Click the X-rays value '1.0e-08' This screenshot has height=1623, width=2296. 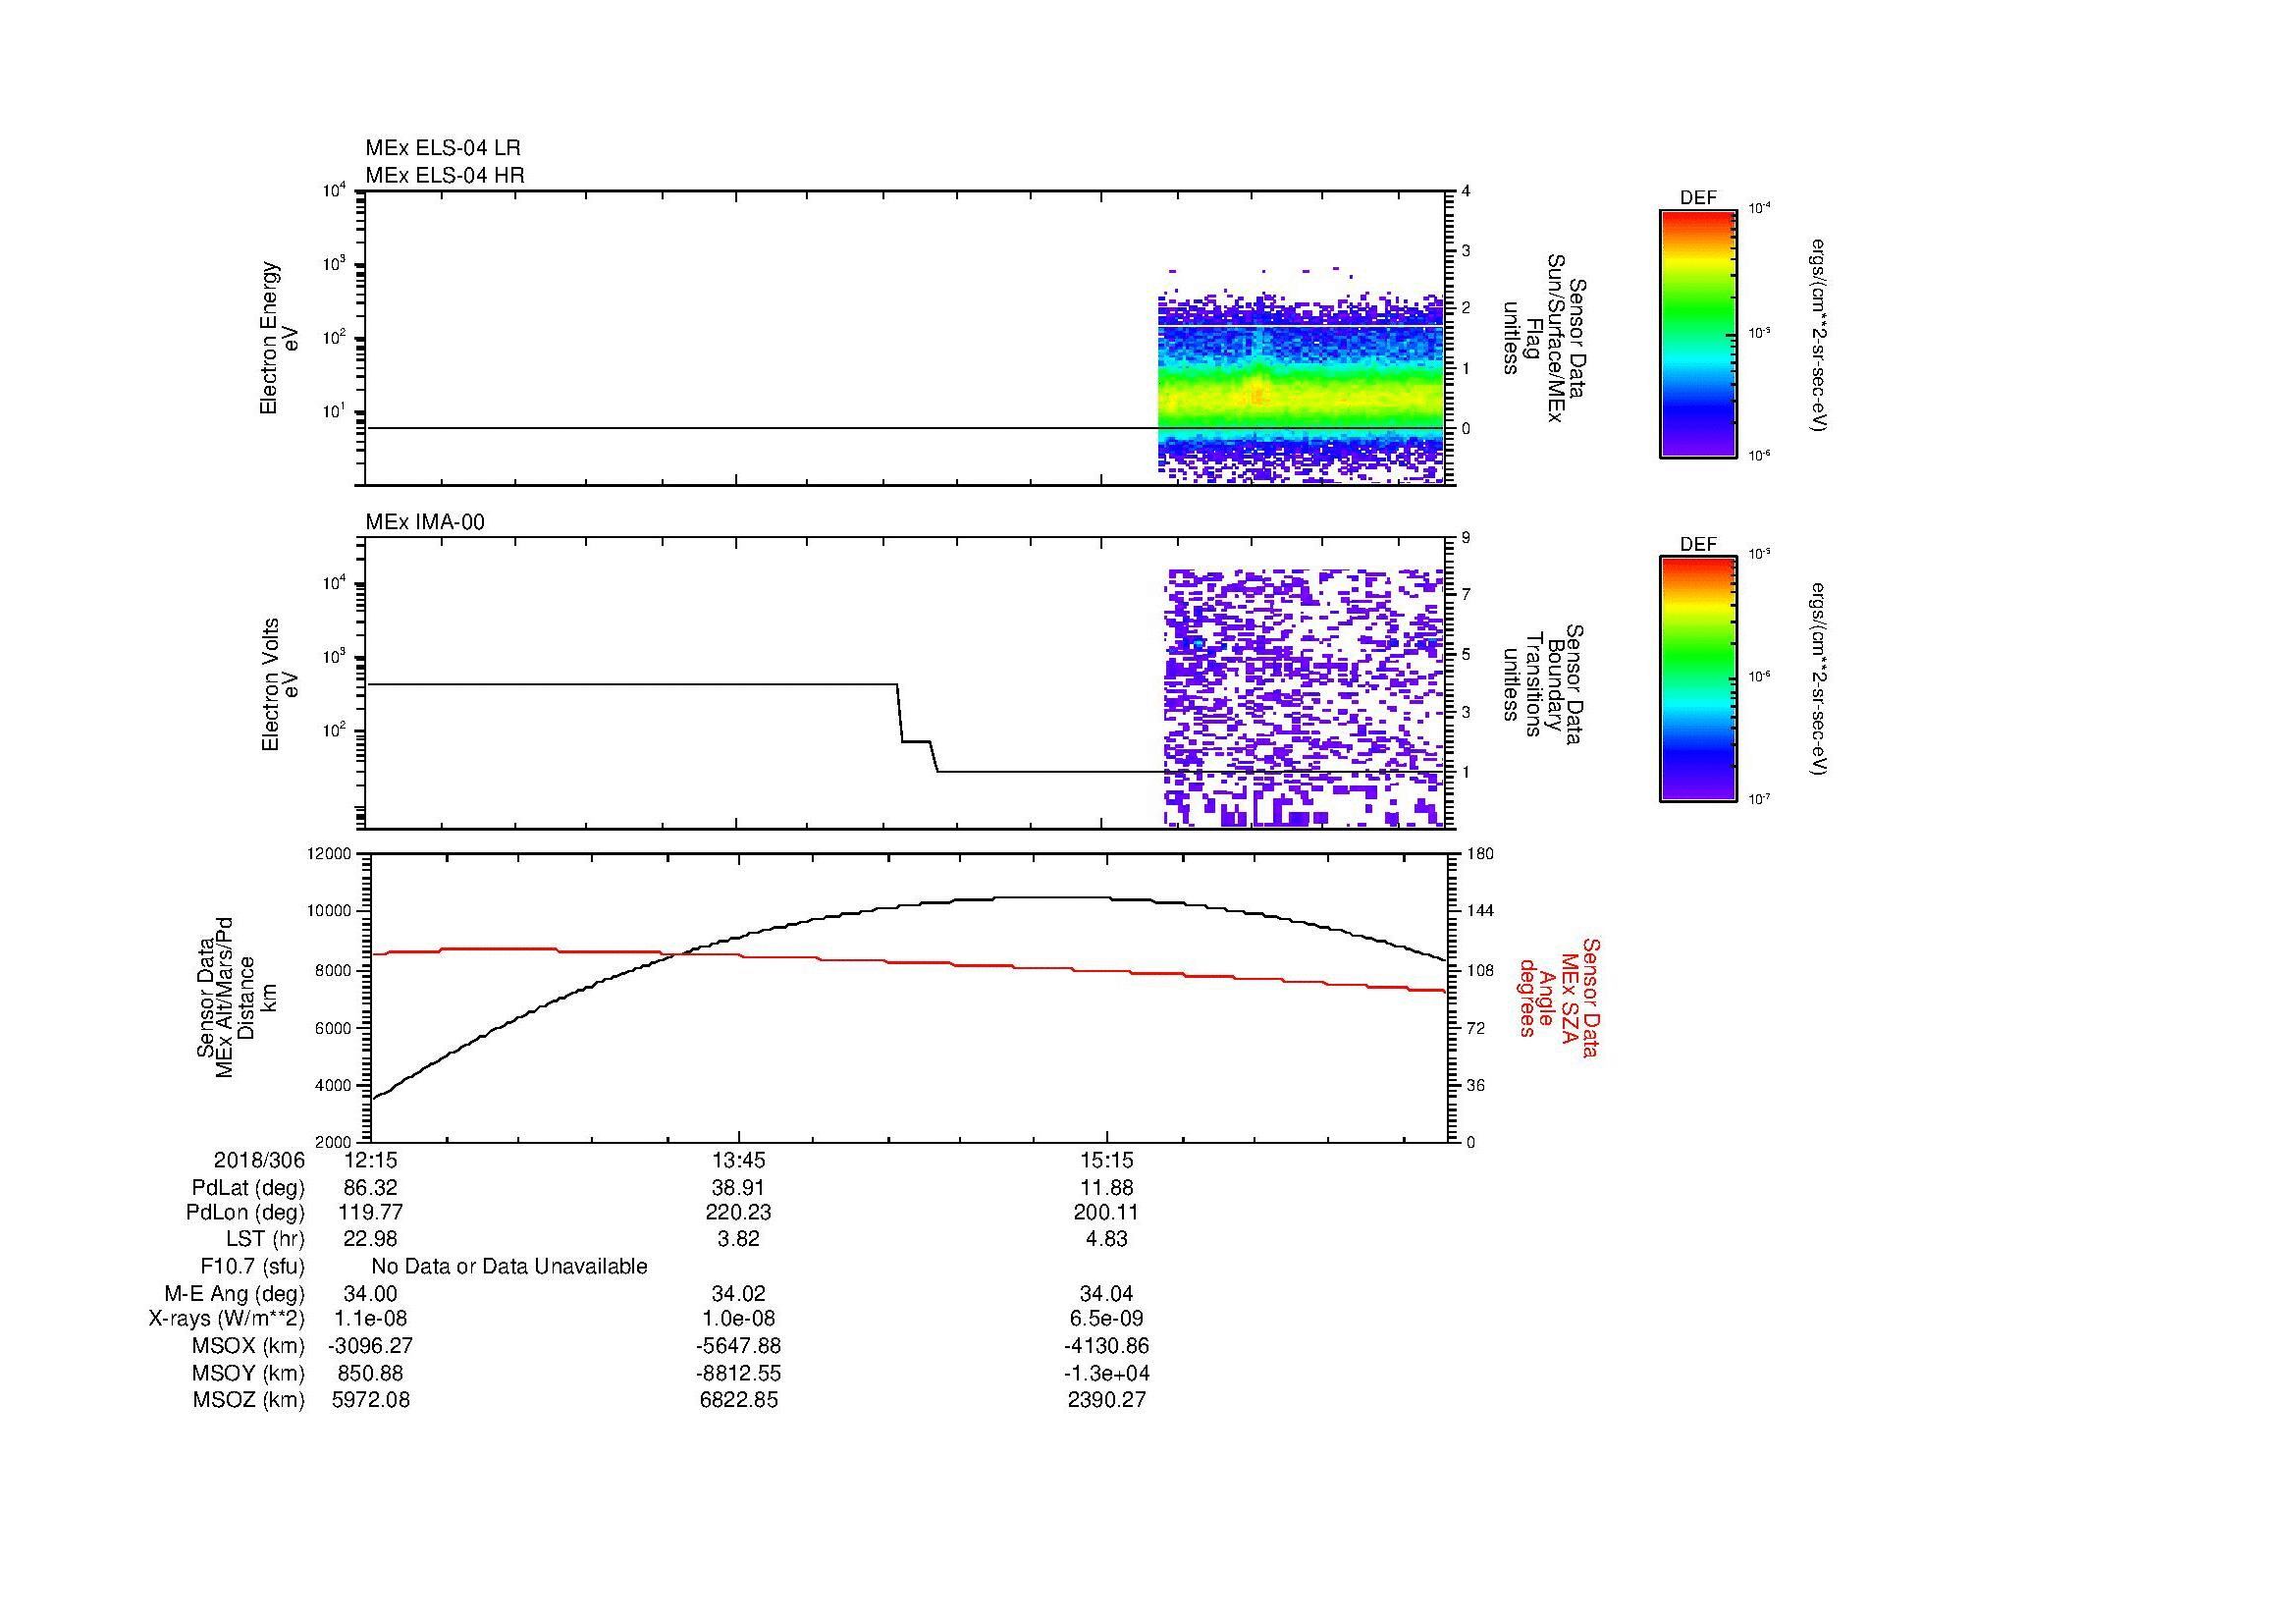coord(739,1319)
